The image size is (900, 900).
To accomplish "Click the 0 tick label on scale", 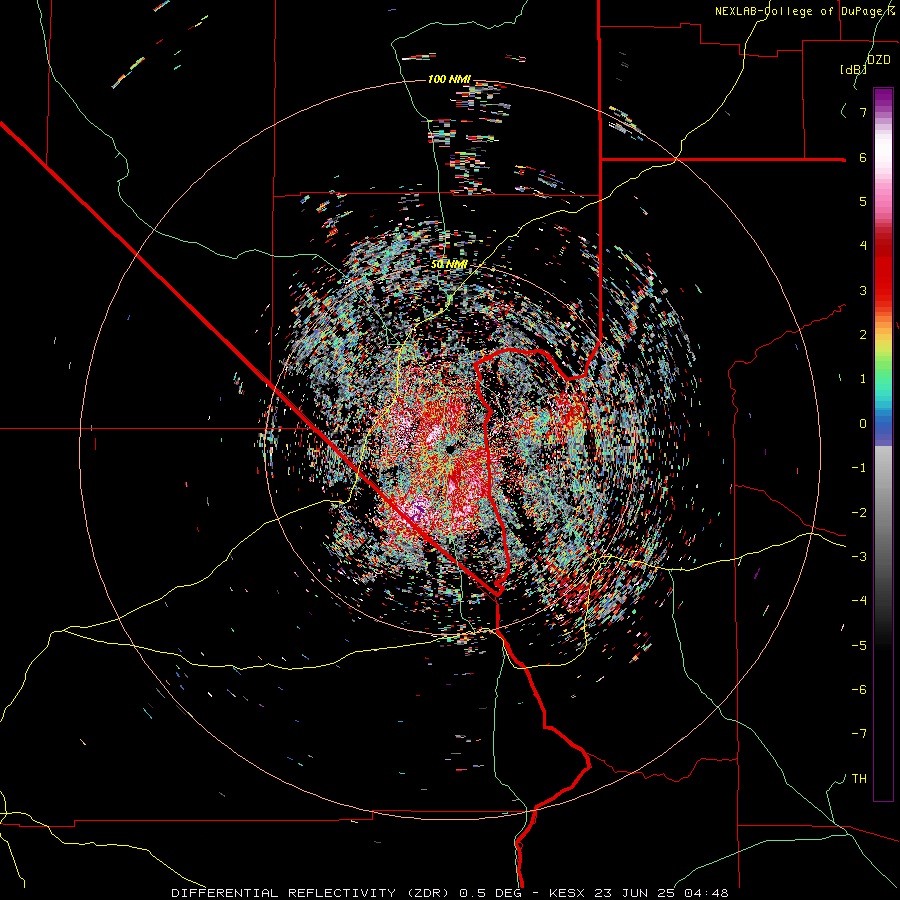I will (x=863, y=424).
